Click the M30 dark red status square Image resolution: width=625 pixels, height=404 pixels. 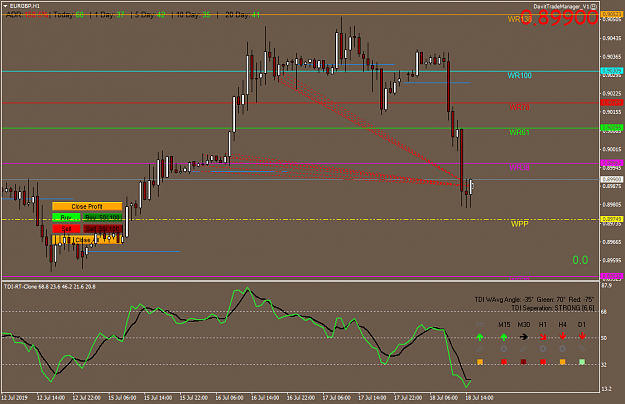pyautogui.click(x=523, y=362)
